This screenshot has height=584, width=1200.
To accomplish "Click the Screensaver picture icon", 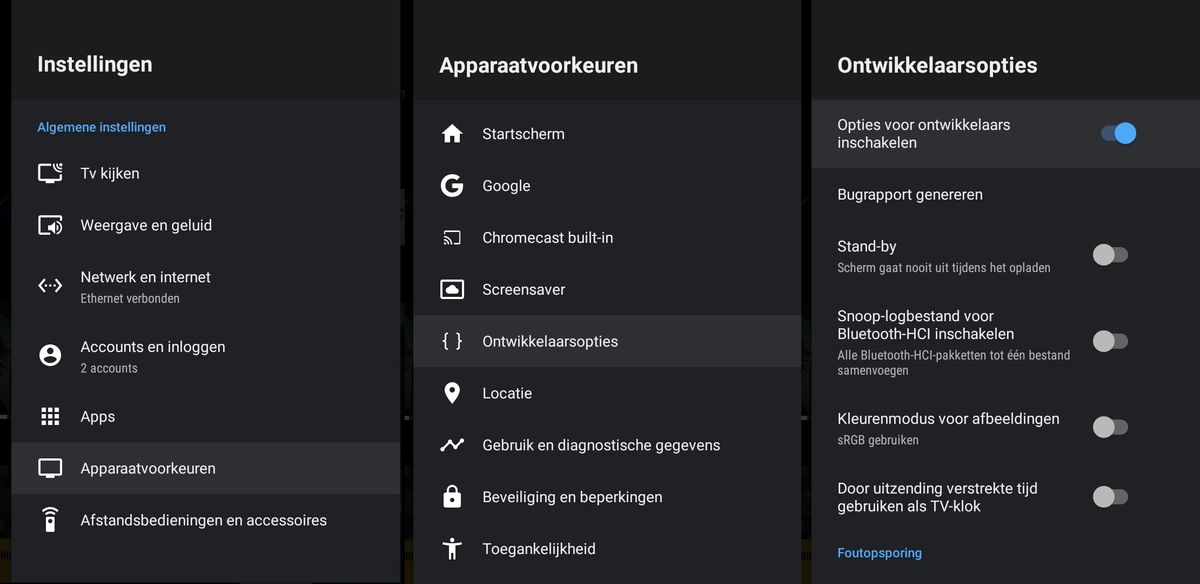I will 453,289.
